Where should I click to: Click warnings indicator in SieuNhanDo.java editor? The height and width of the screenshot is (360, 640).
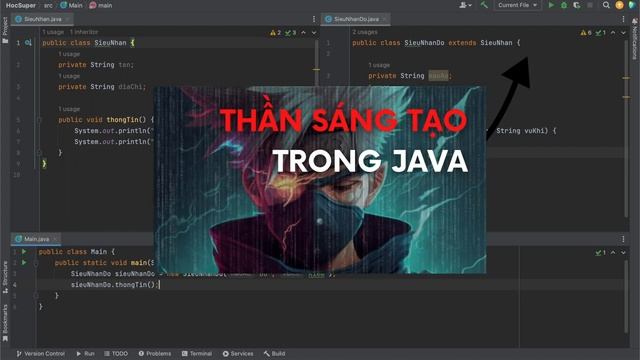(x=586, y=33)
